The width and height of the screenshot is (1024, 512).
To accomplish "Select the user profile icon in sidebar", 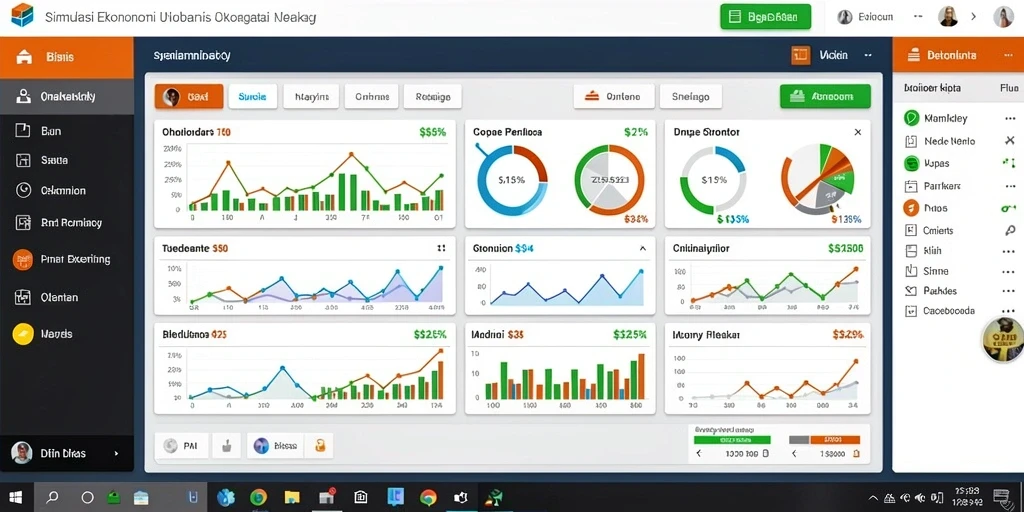I will (x=24, y=96).
